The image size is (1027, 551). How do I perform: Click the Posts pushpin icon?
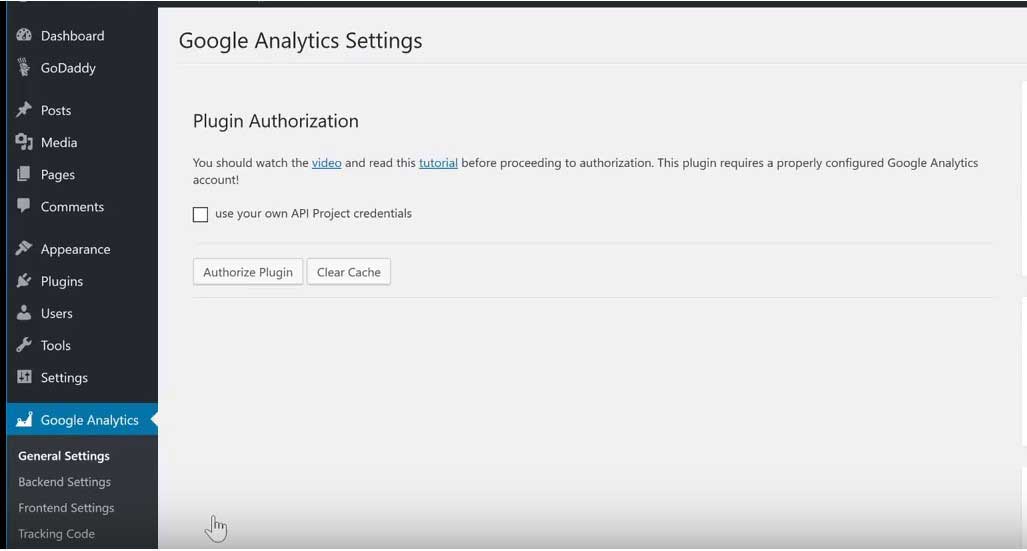pos(24,110)
